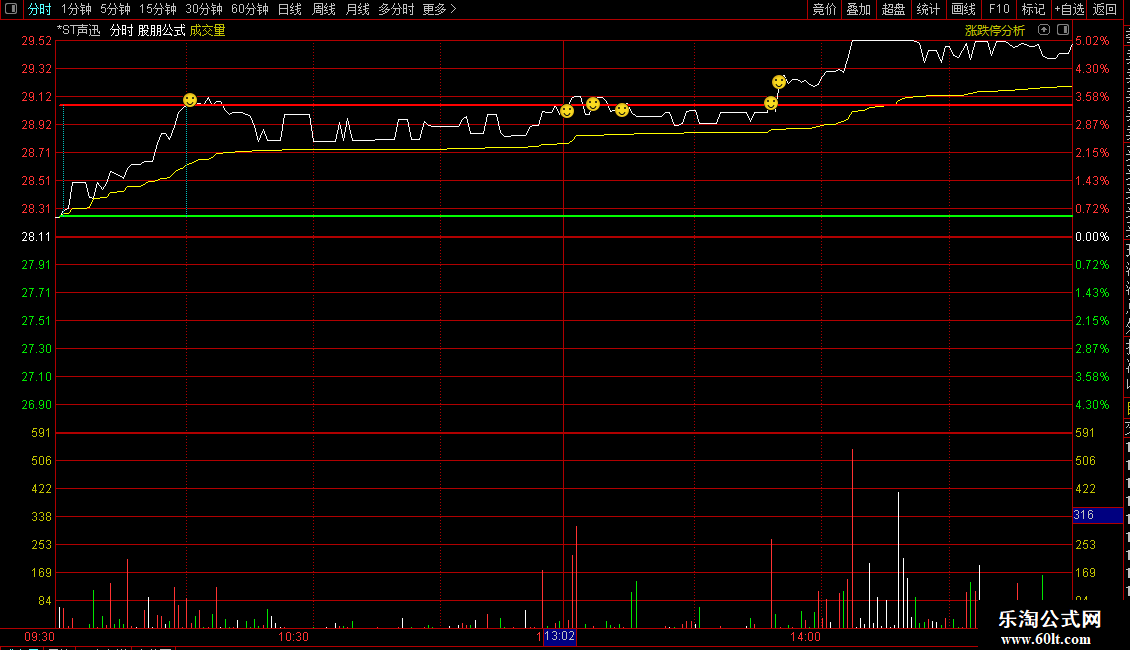Click the smiley marker at 13:02 crosshair

point(567,111)
